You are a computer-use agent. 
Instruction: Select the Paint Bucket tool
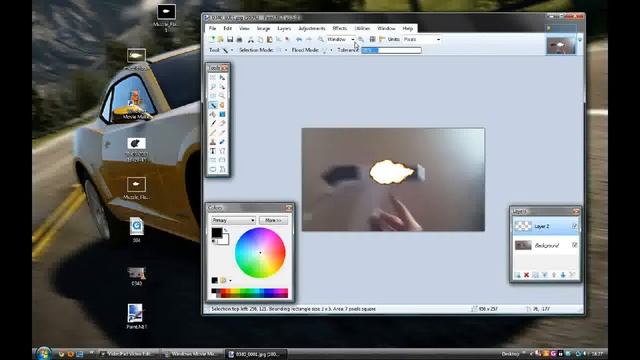[213, 114]
